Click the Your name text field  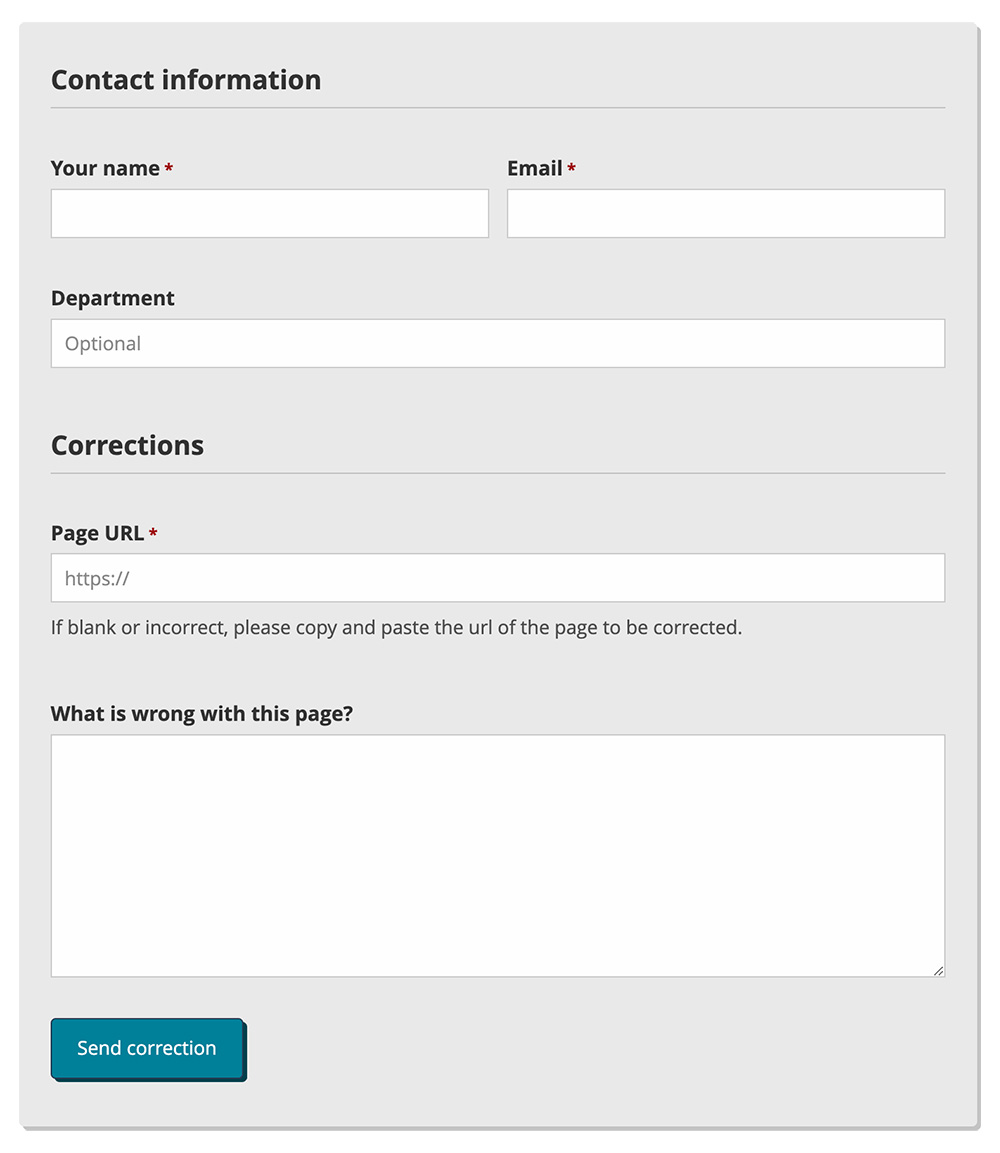269,214
